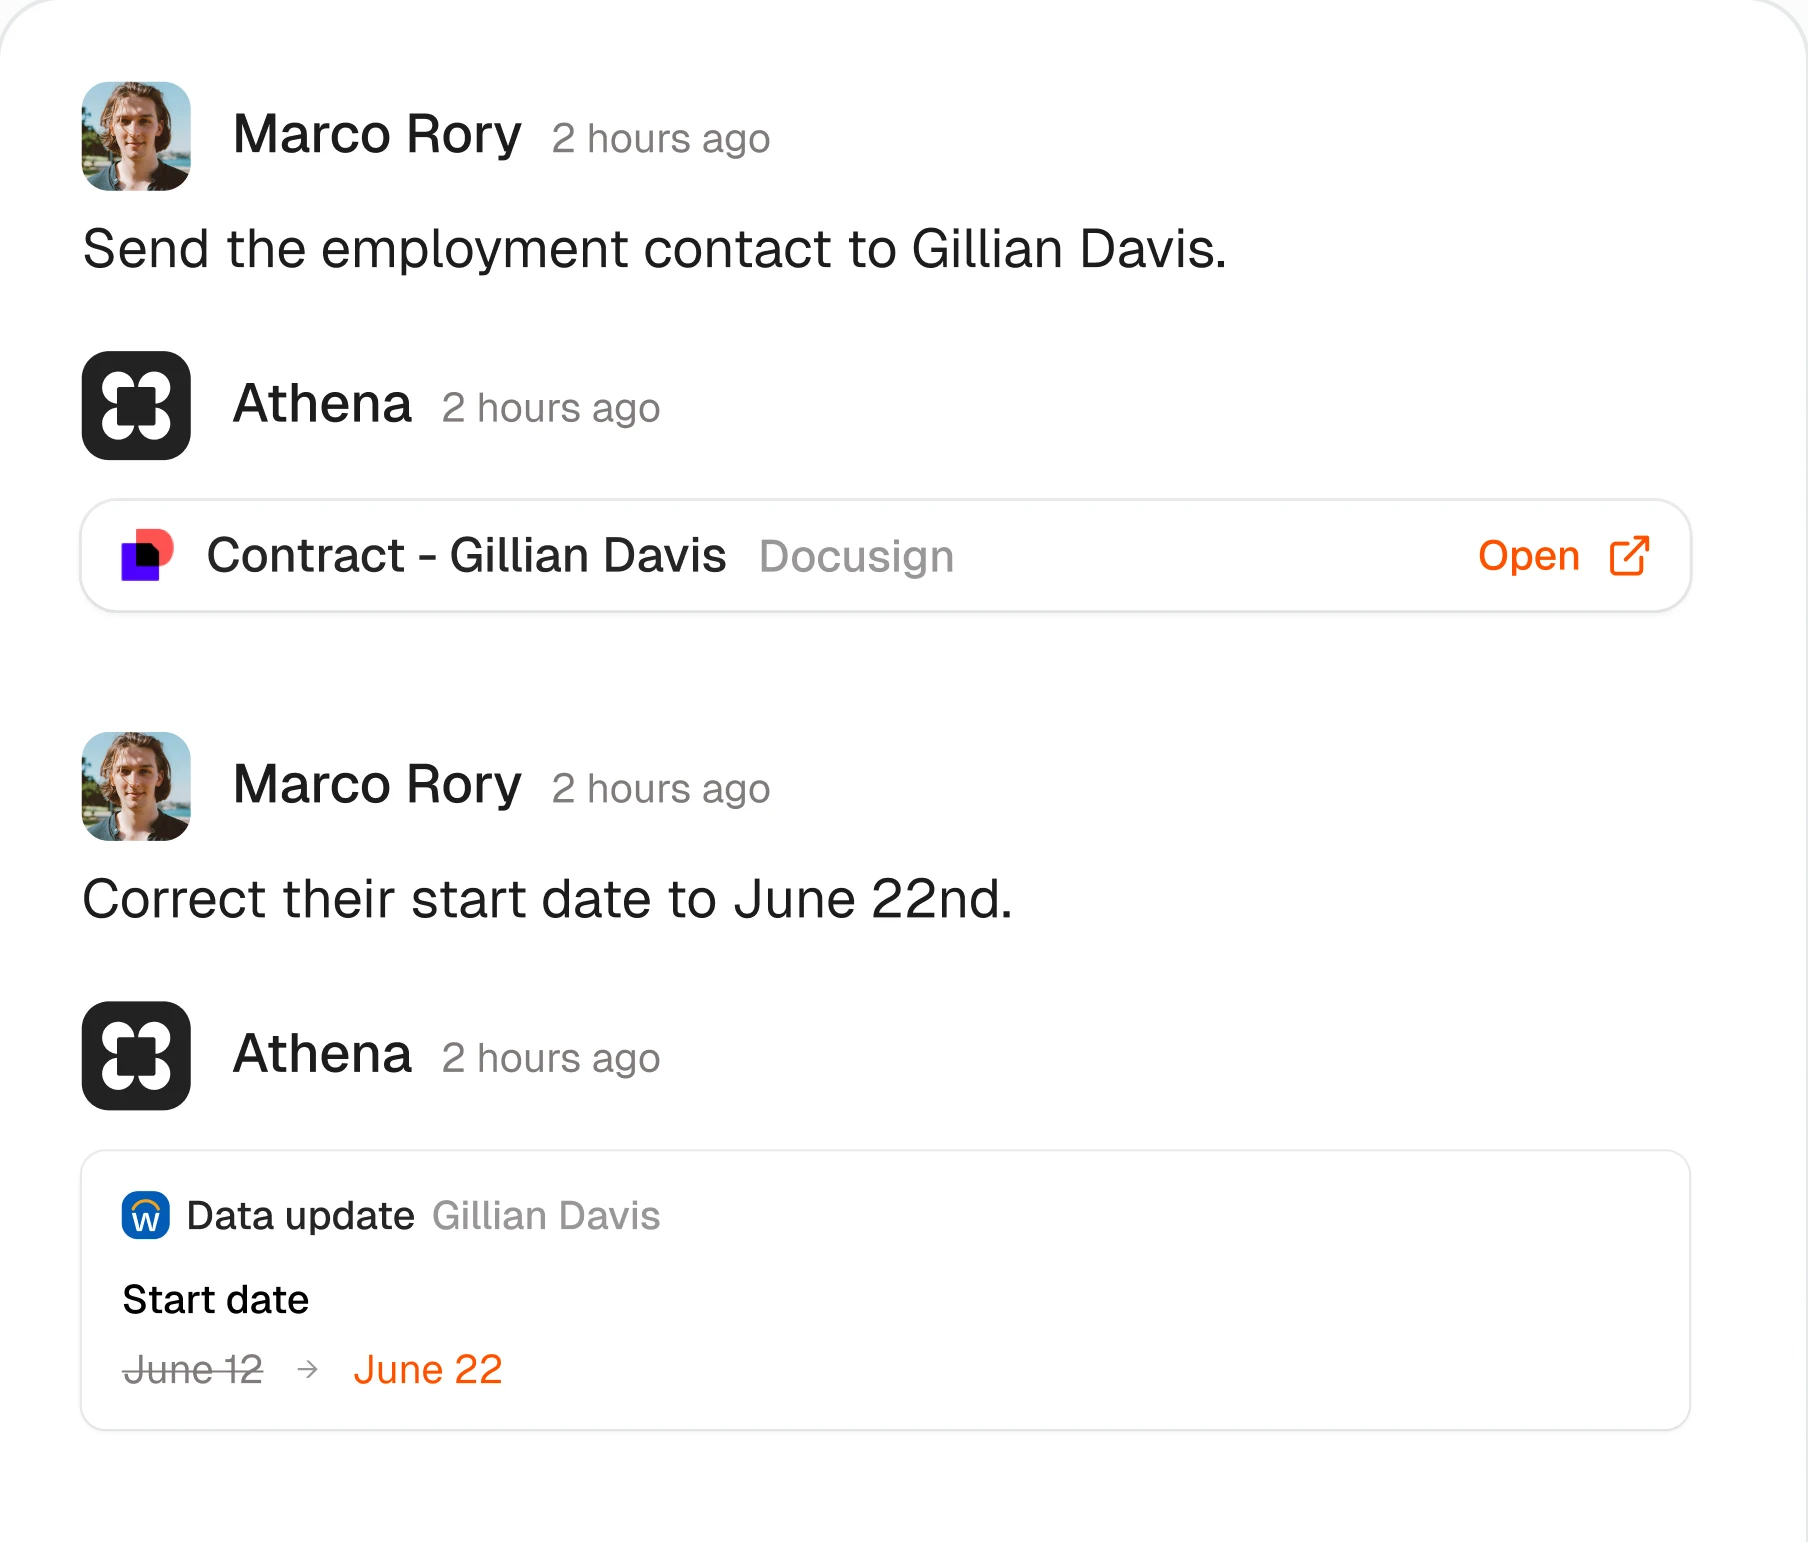Image resolution: width=1808 pixels, height=1542 pixels.
Task: Click the Gillian Davis label on the data update
Action: [x=546, y=1216]
